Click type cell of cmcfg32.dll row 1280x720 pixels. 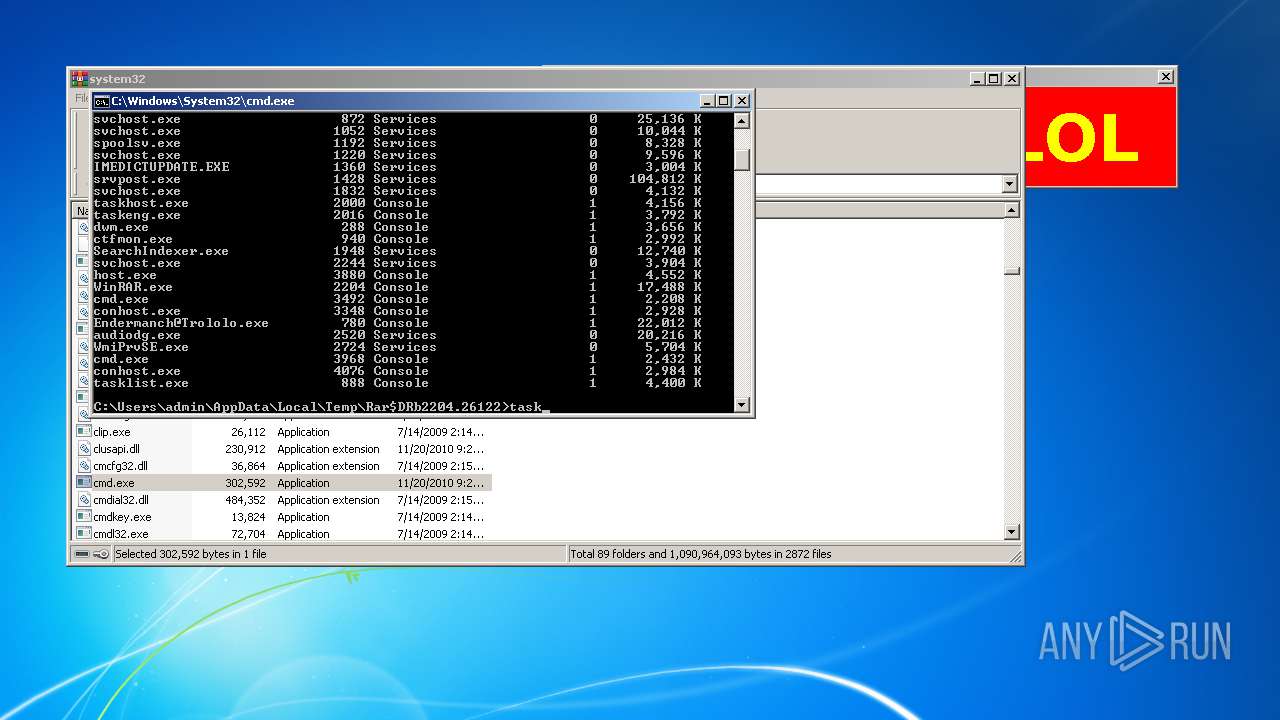point(328,466)
